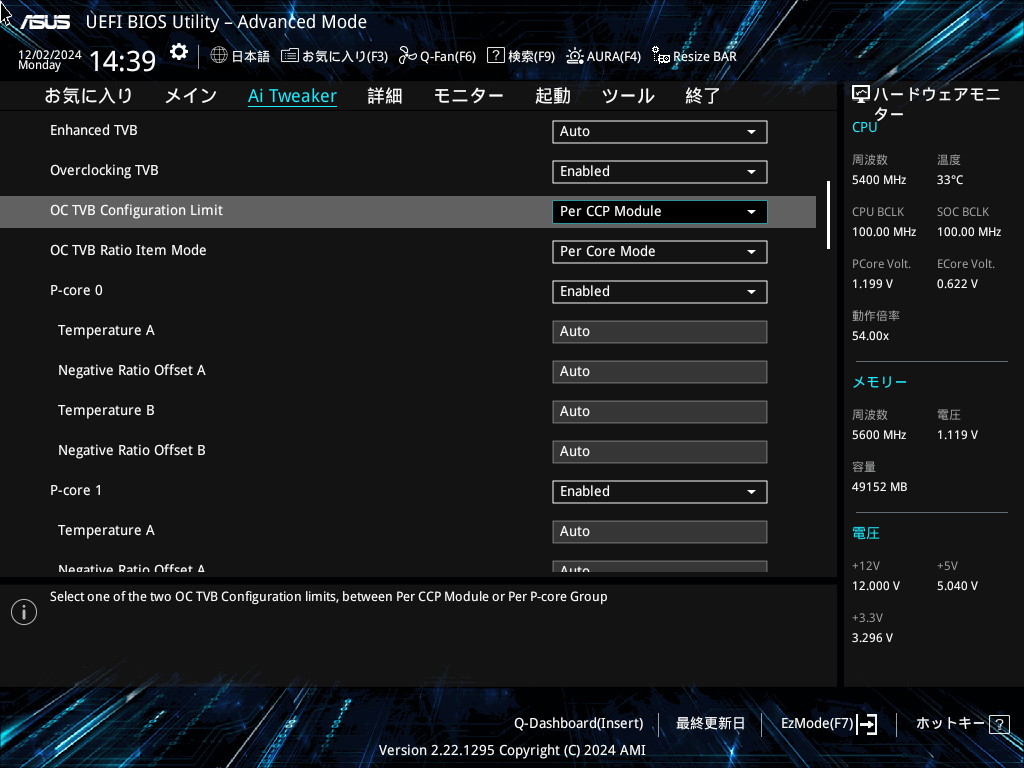Click 最終更新日 button
1024x768 pixels.
click(710, 724)
